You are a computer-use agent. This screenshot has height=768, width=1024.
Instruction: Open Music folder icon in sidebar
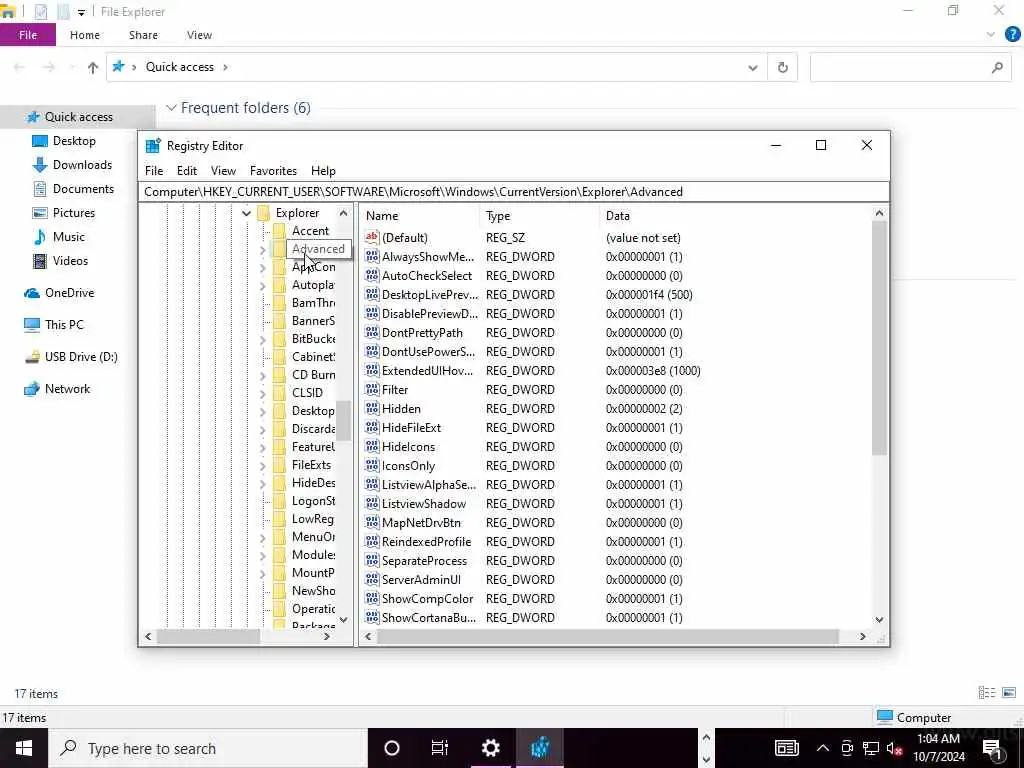[x=40, y=237]
